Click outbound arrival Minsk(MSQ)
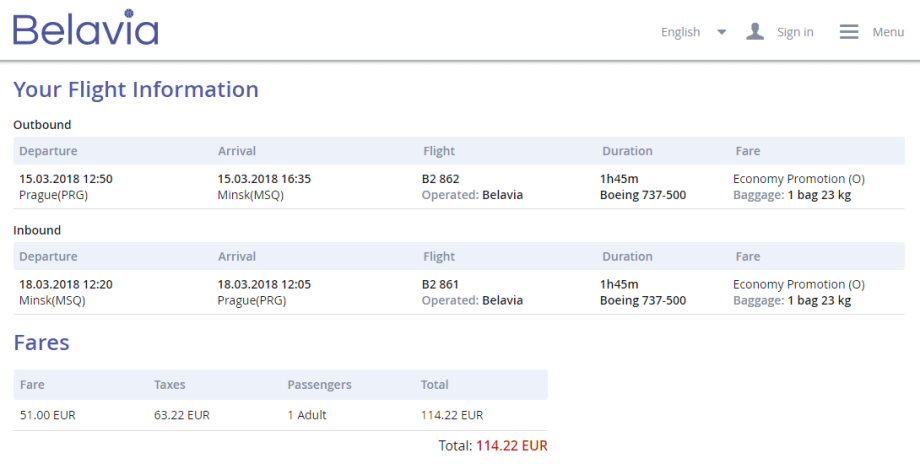The width and height of the screenshot is (920, 464). 251,195
